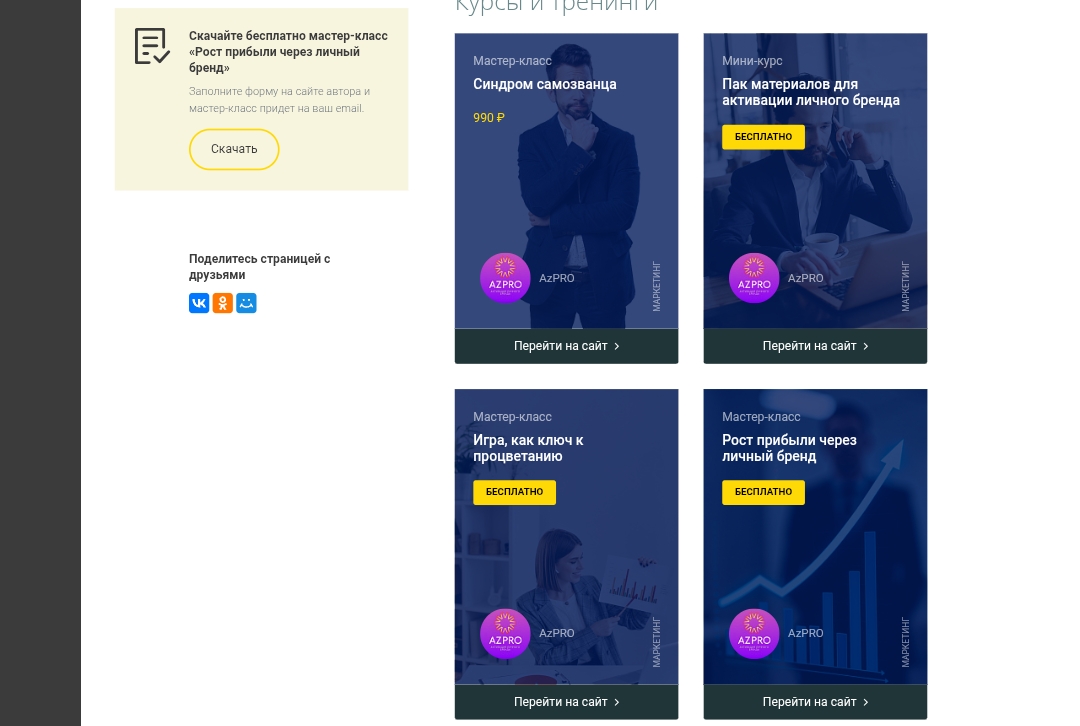The height and width of the screenshot is (726, 1080).
Task: Open "Перейти на сайт" under "Синдром самозванца"
Action: (566, 346)
